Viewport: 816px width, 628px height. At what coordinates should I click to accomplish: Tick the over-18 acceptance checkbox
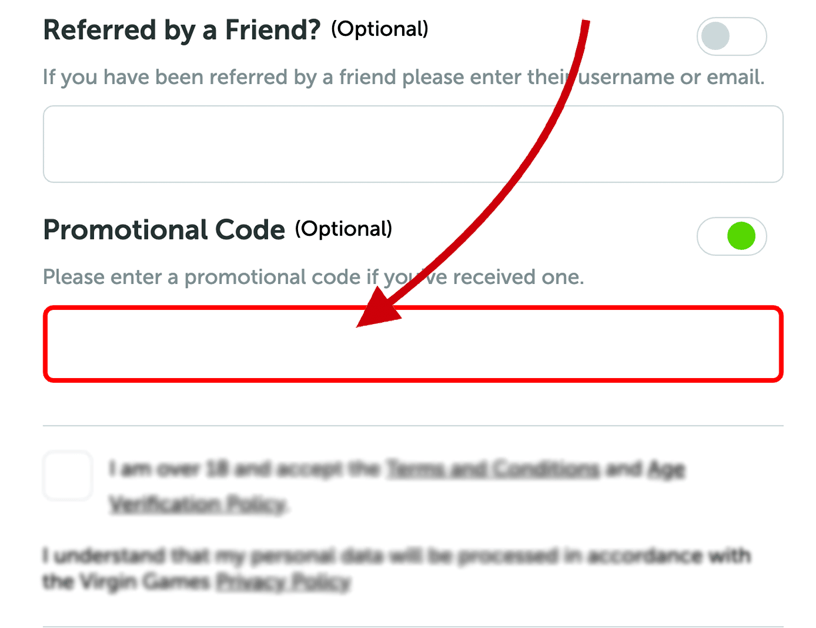(x=68, y=475)
